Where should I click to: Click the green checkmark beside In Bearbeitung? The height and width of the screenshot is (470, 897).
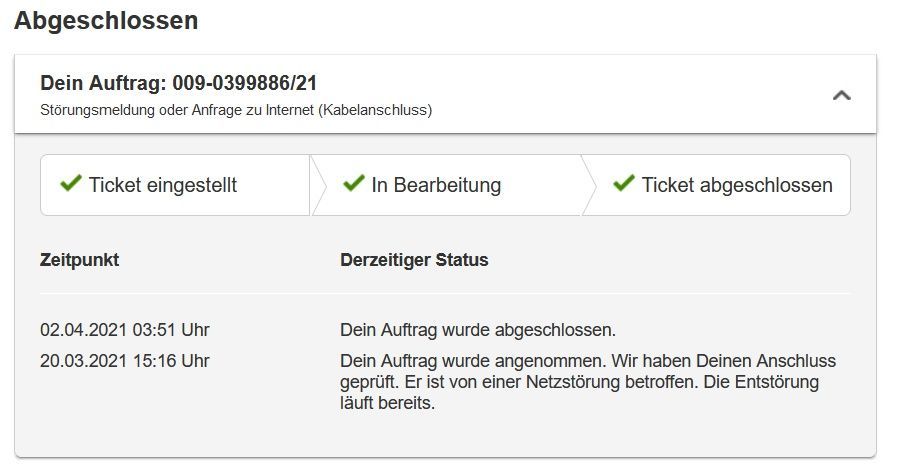point(354,184)
